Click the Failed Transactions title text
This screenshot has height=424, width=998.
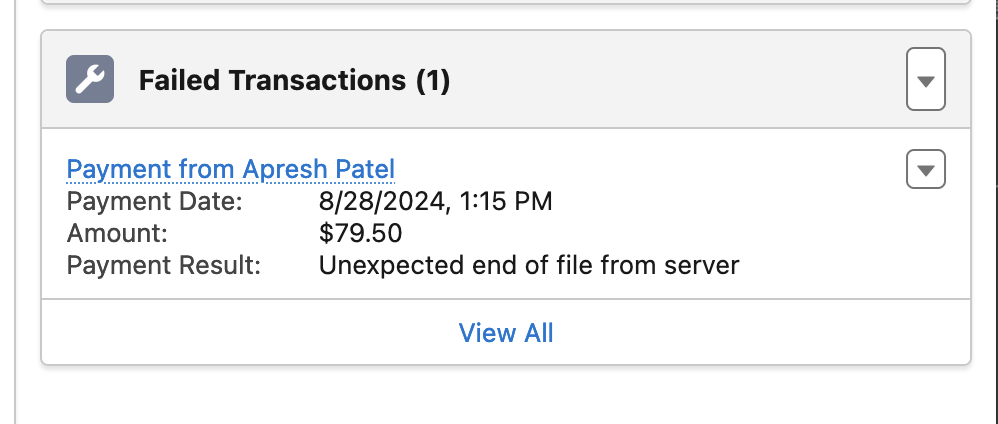pos(272,81)
